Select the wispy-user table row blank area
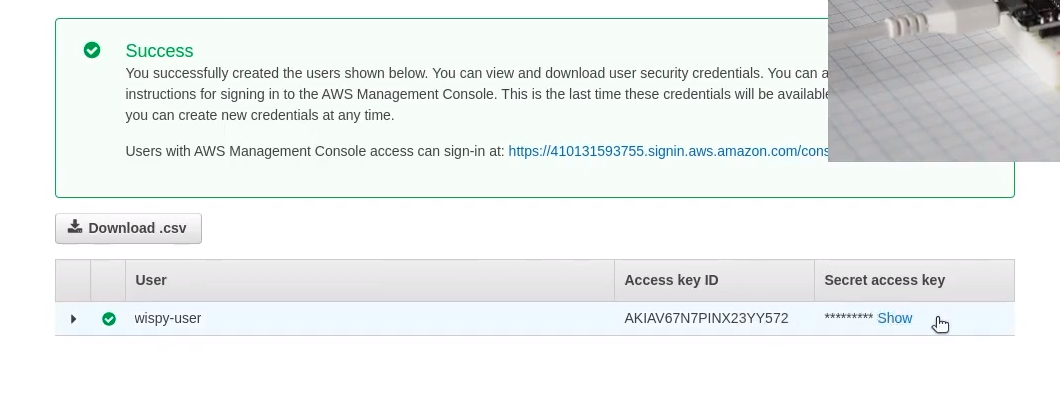The width and height of the screenshot is (1060, 419). [x=406, y=318]
